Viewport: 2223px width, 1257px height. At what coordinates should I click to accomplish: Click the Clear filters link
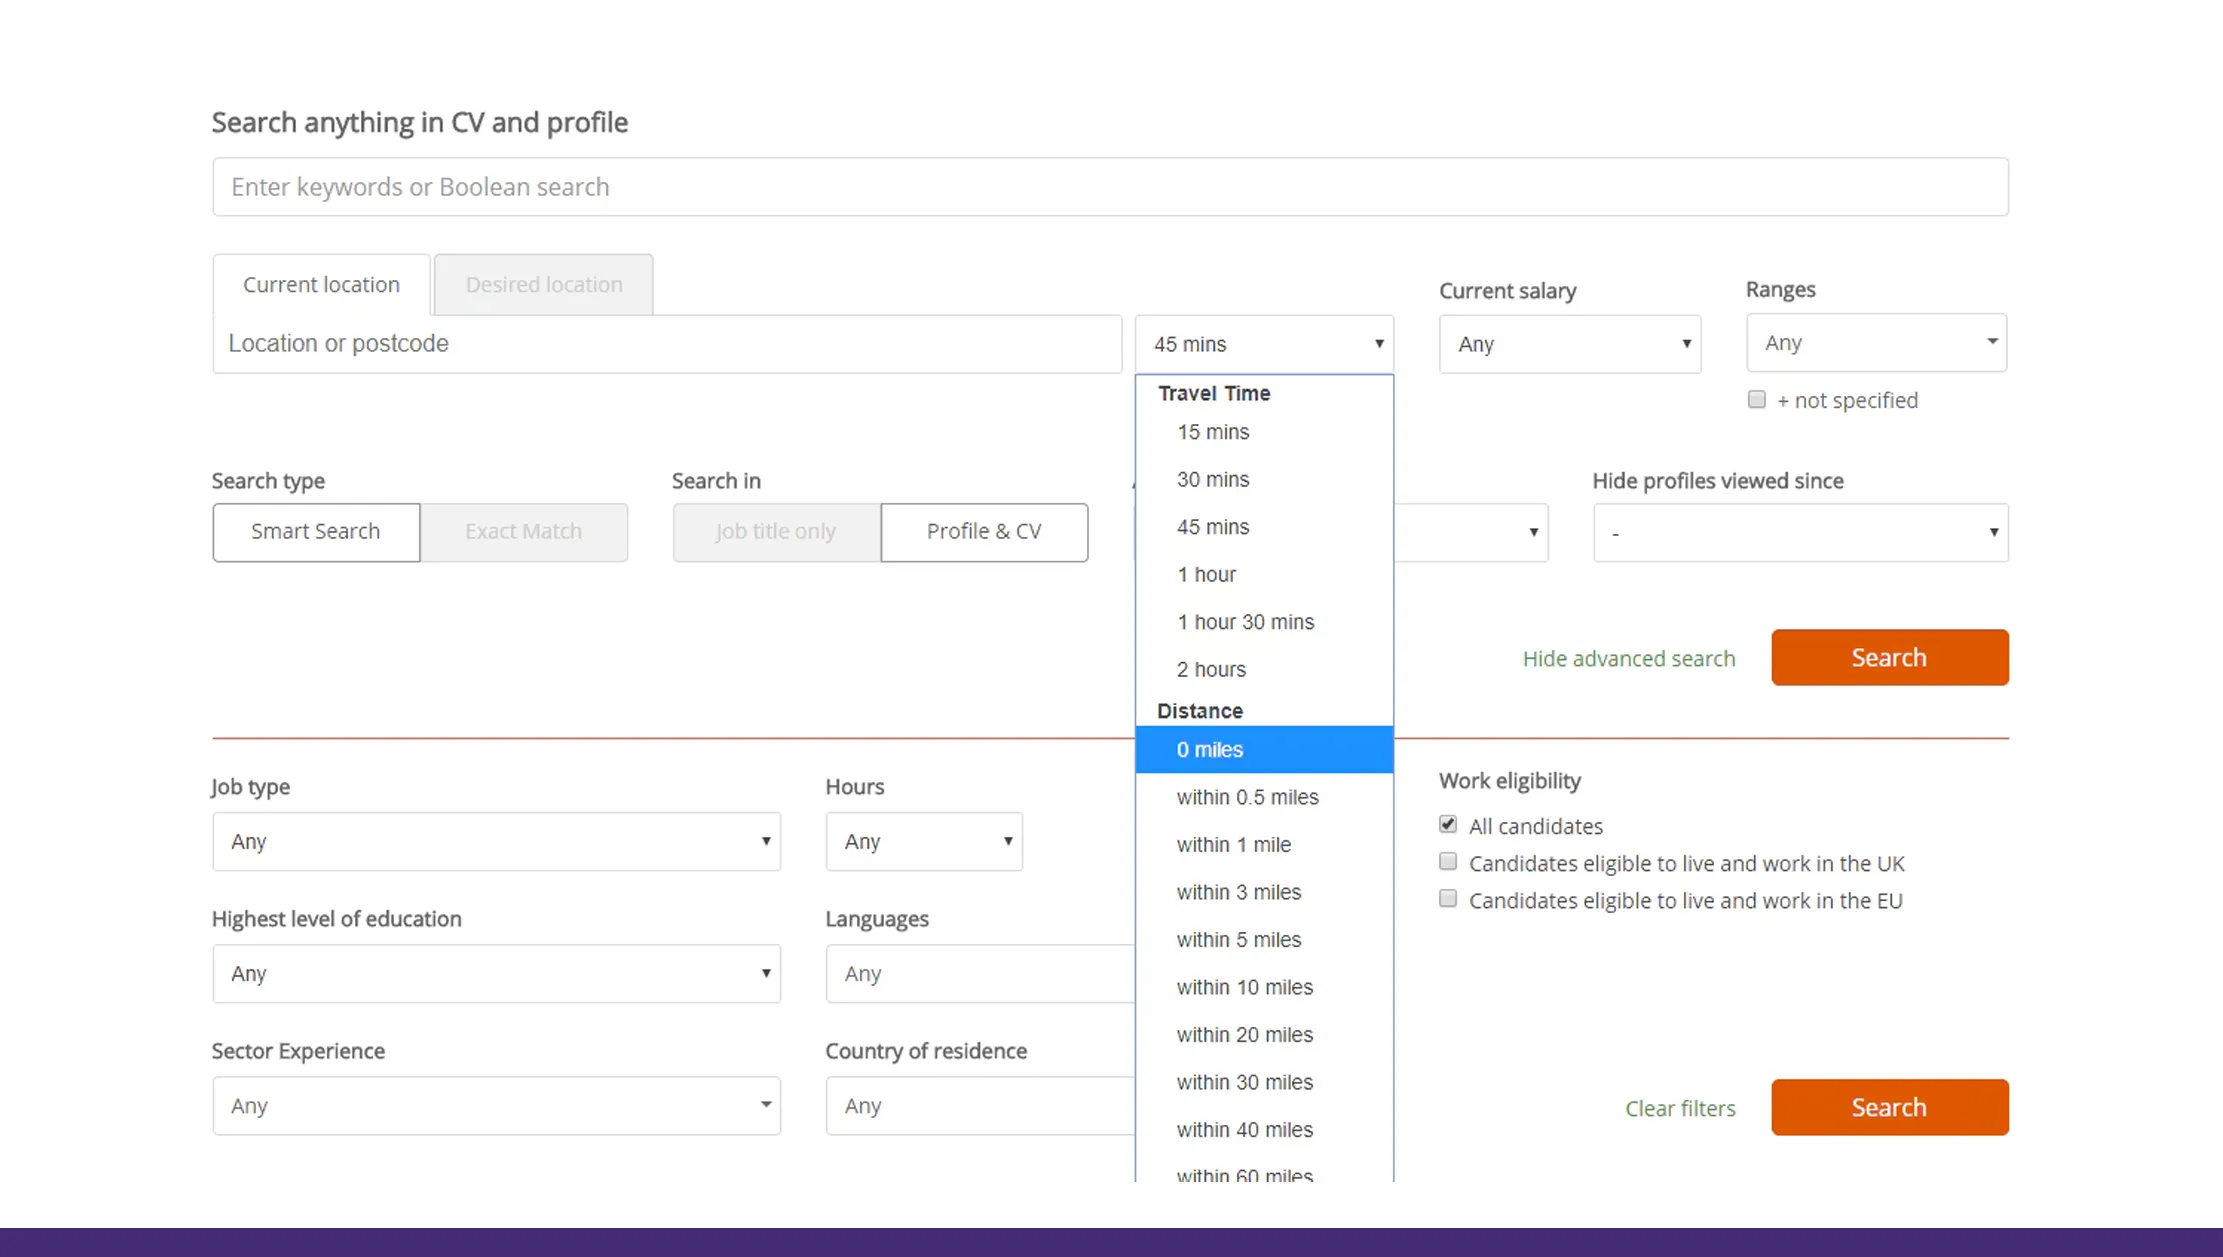tap(1679, 1109)
